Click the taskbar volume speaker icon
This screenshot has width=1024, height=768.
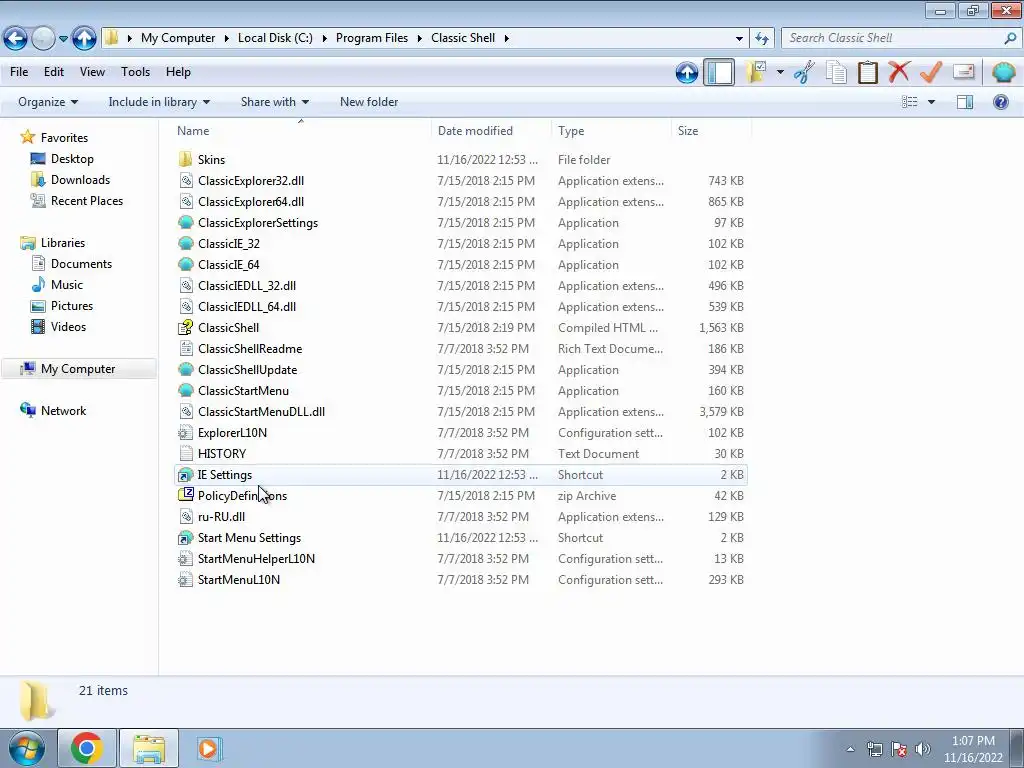(x=922, y=749)
